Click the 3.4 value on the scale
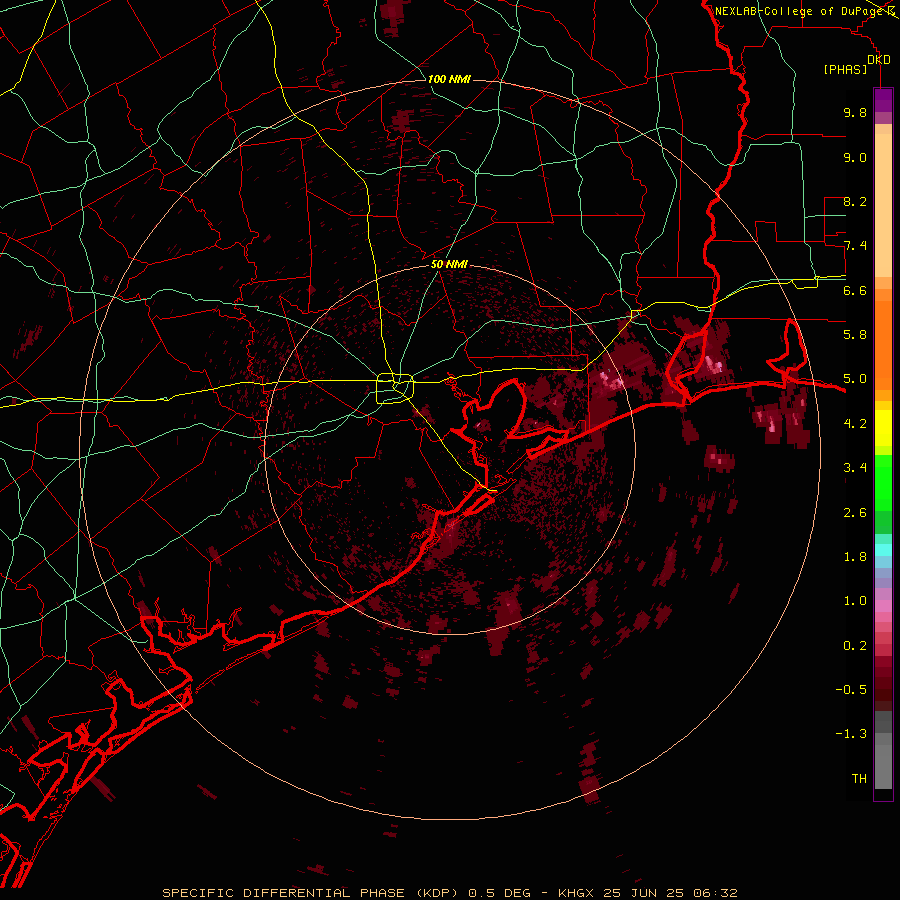This screenshot has width=900, height=900. pos(855,468)
